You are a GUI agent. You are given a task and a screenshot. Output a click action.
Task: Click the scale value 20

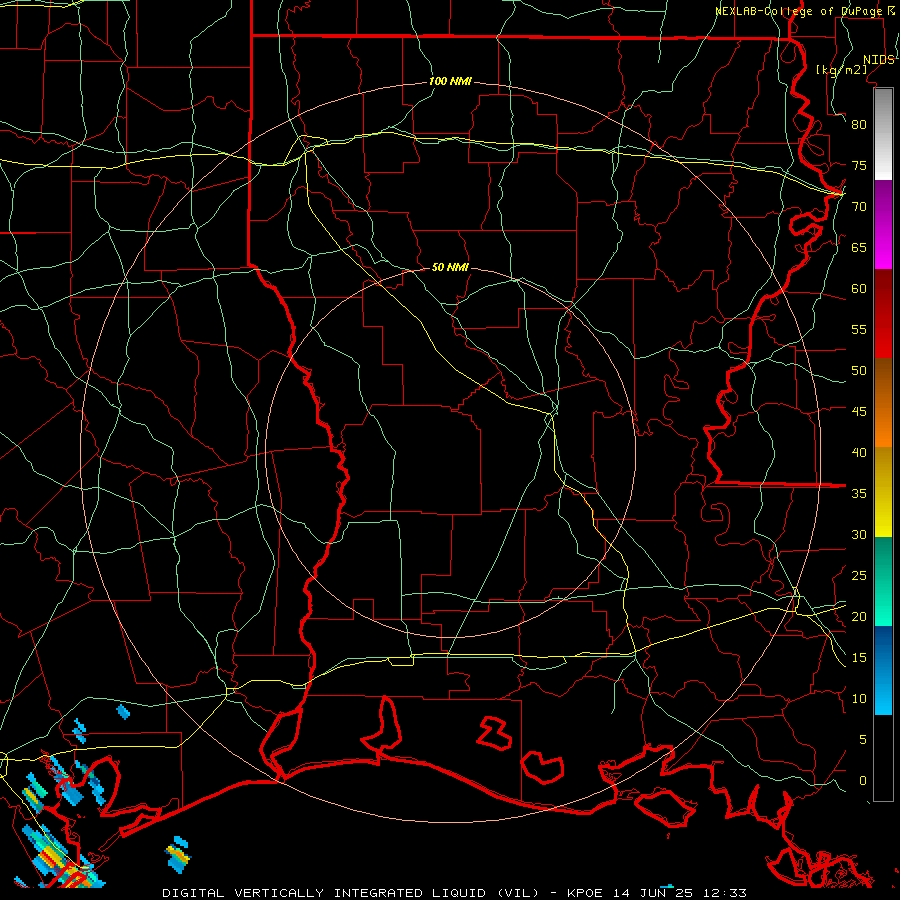[x=859, y=616]
